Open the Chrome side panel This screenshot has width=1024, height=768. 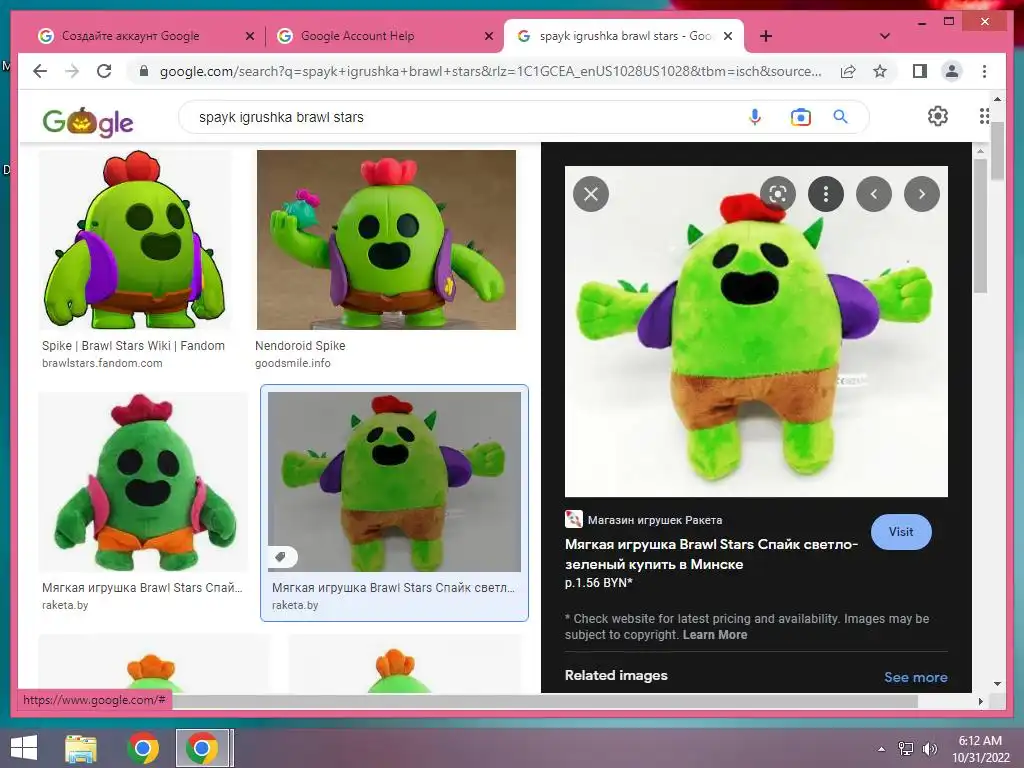coord(920,71)
